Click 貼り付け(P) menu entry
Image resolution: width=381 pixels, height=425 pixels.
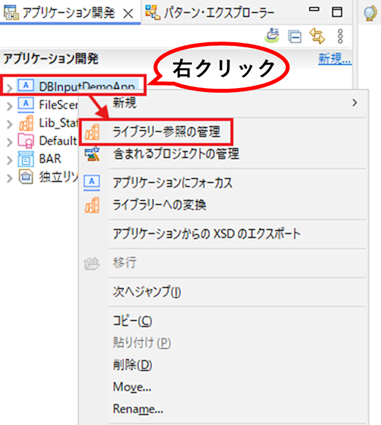point(223,343)
